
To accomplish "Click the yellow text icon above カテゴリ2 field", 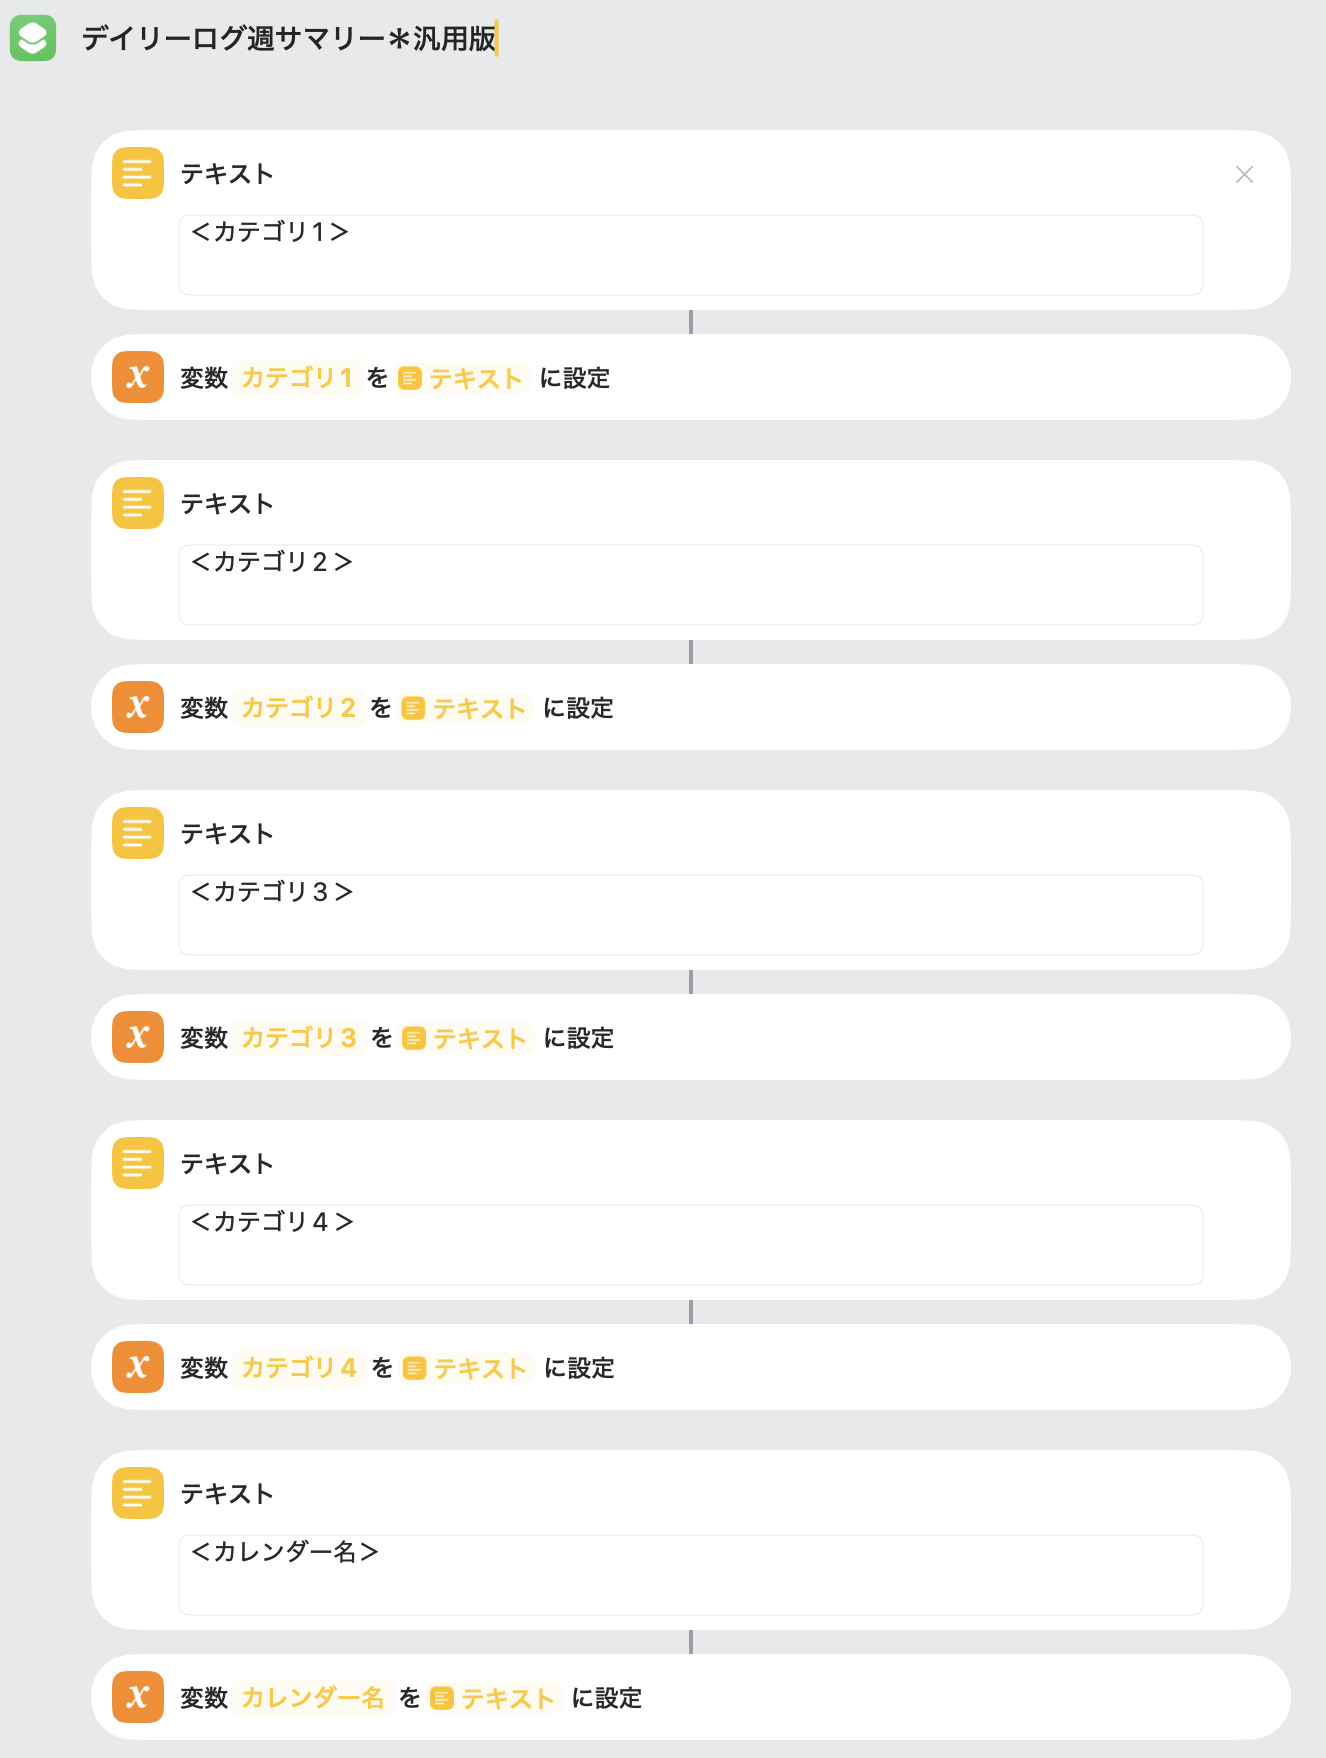I will coord(138,503).
